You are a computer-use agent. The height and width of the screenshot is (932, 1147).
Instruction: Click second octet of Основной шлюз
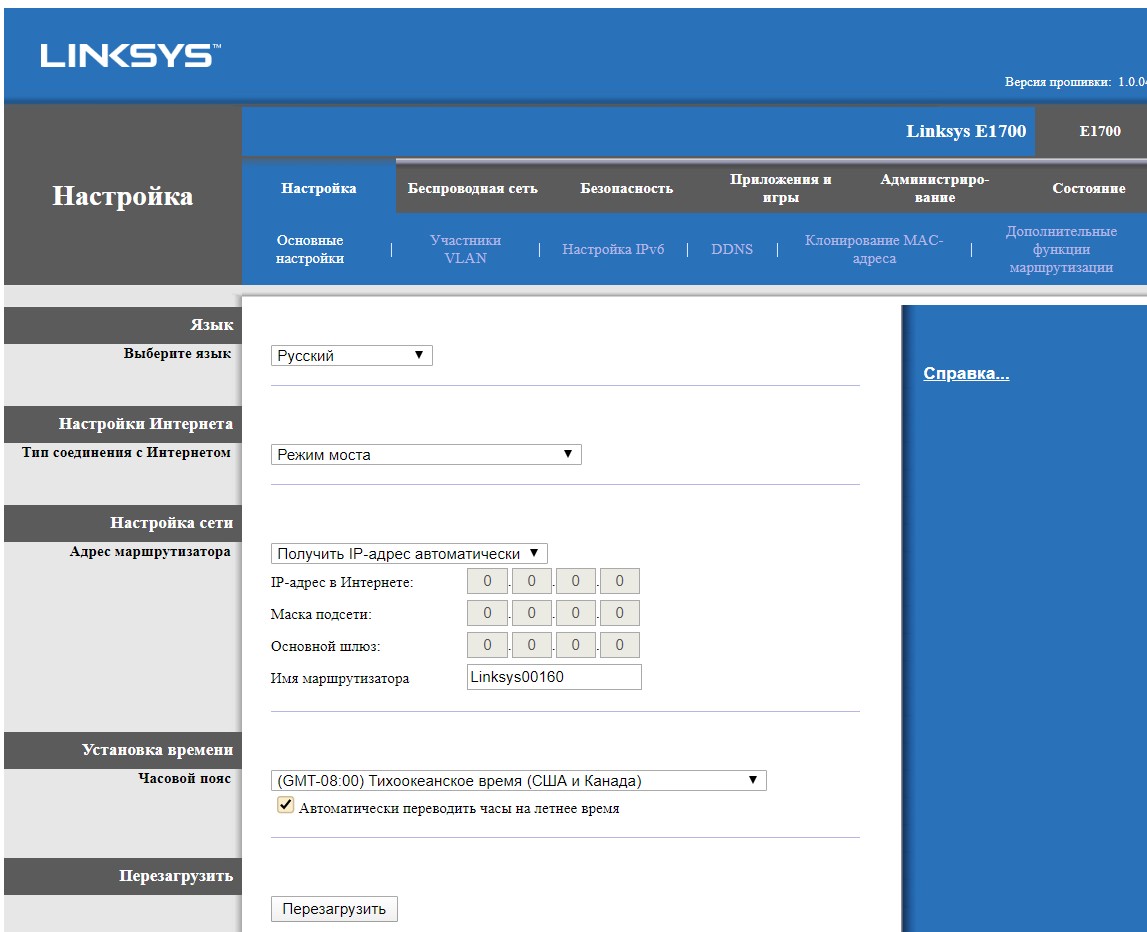(531, 645)
